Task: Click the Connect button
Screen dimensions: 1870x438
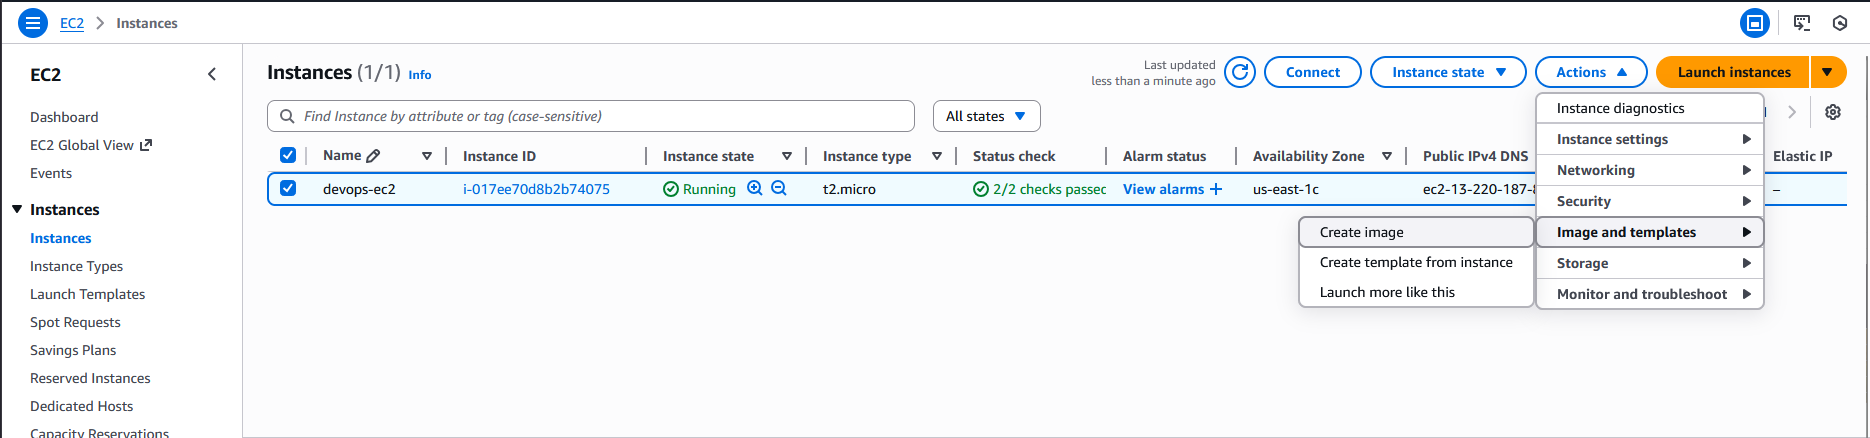Action: (x=1312, y=72)
